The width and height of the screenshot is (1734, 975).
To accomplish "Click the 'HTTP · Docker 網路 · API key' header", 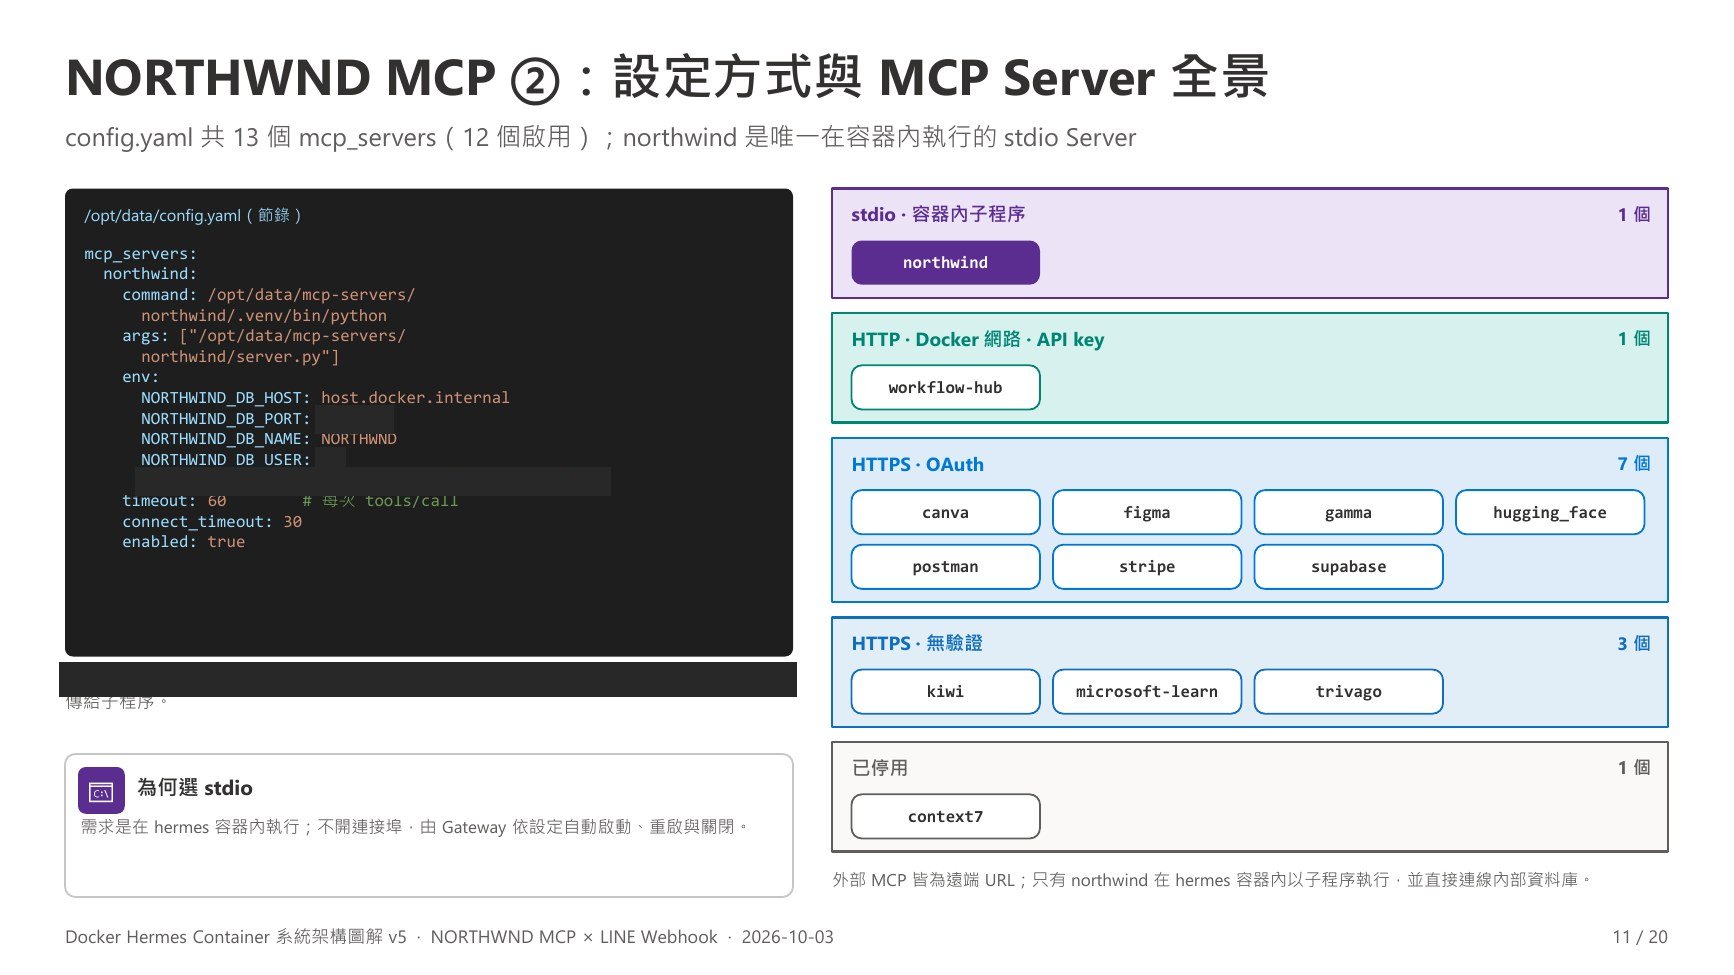I will coord(978,339).
